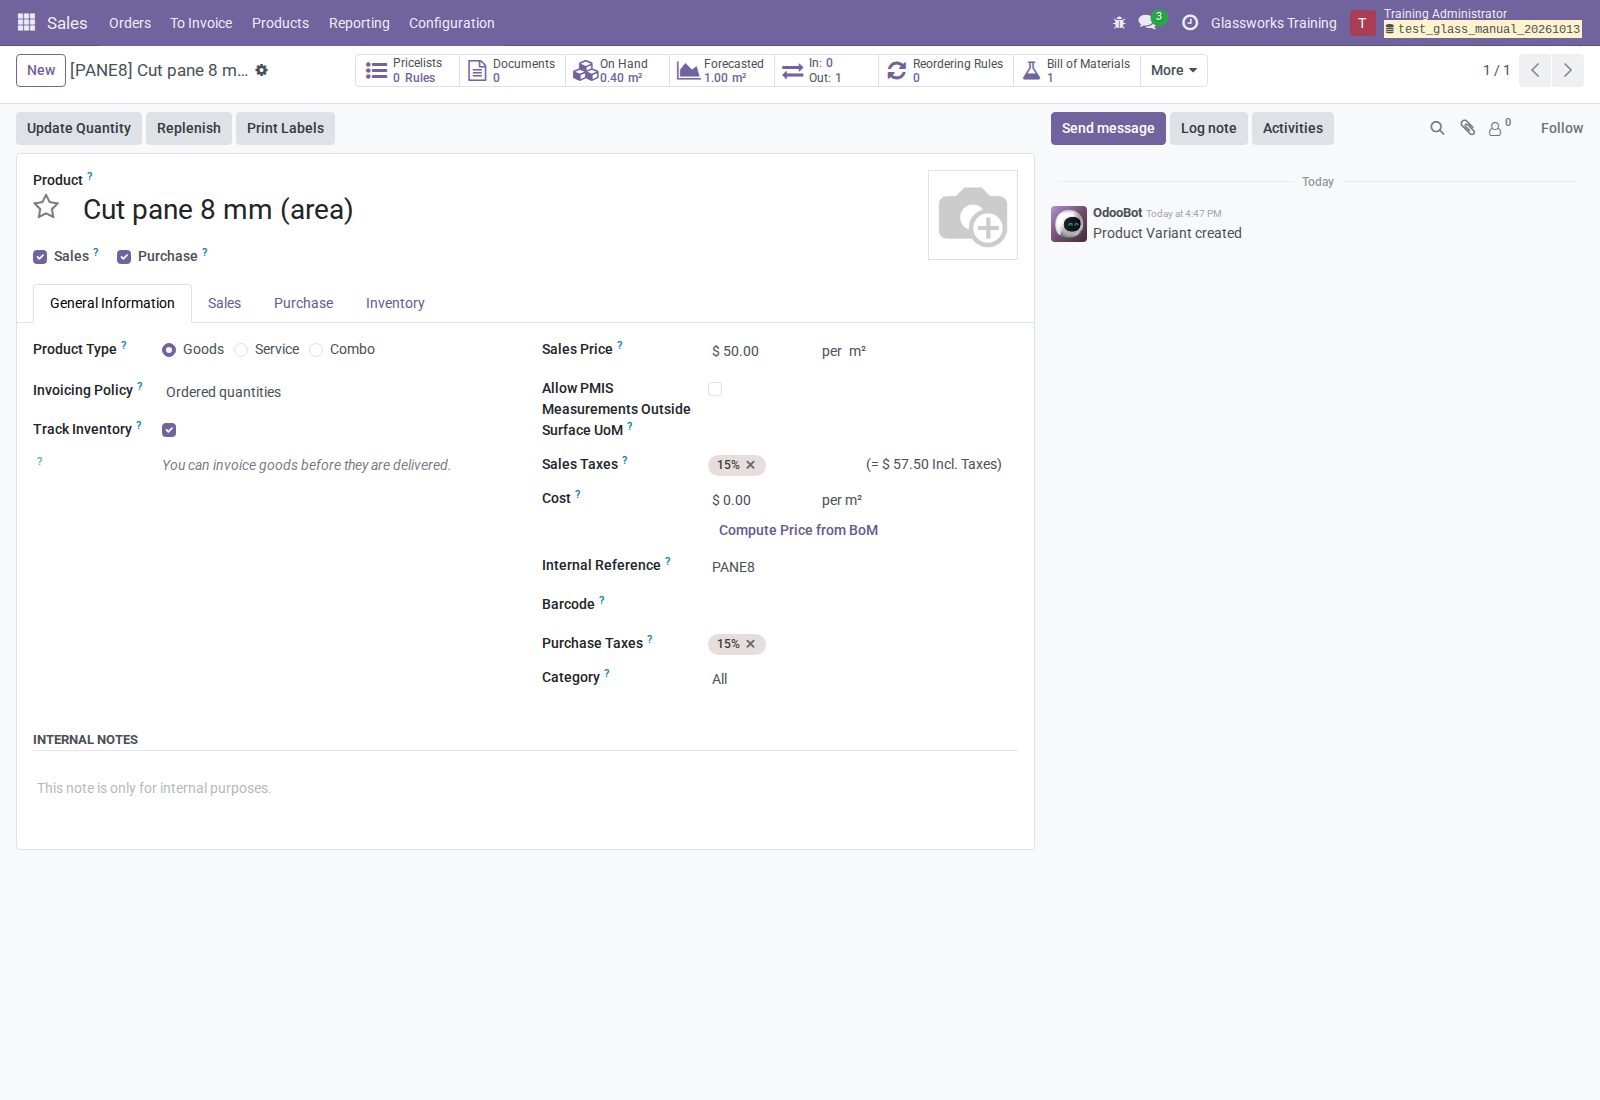Switch to the Inventory tab
The height and width of the screenshot is (1100, 1600).
point(395,303)
